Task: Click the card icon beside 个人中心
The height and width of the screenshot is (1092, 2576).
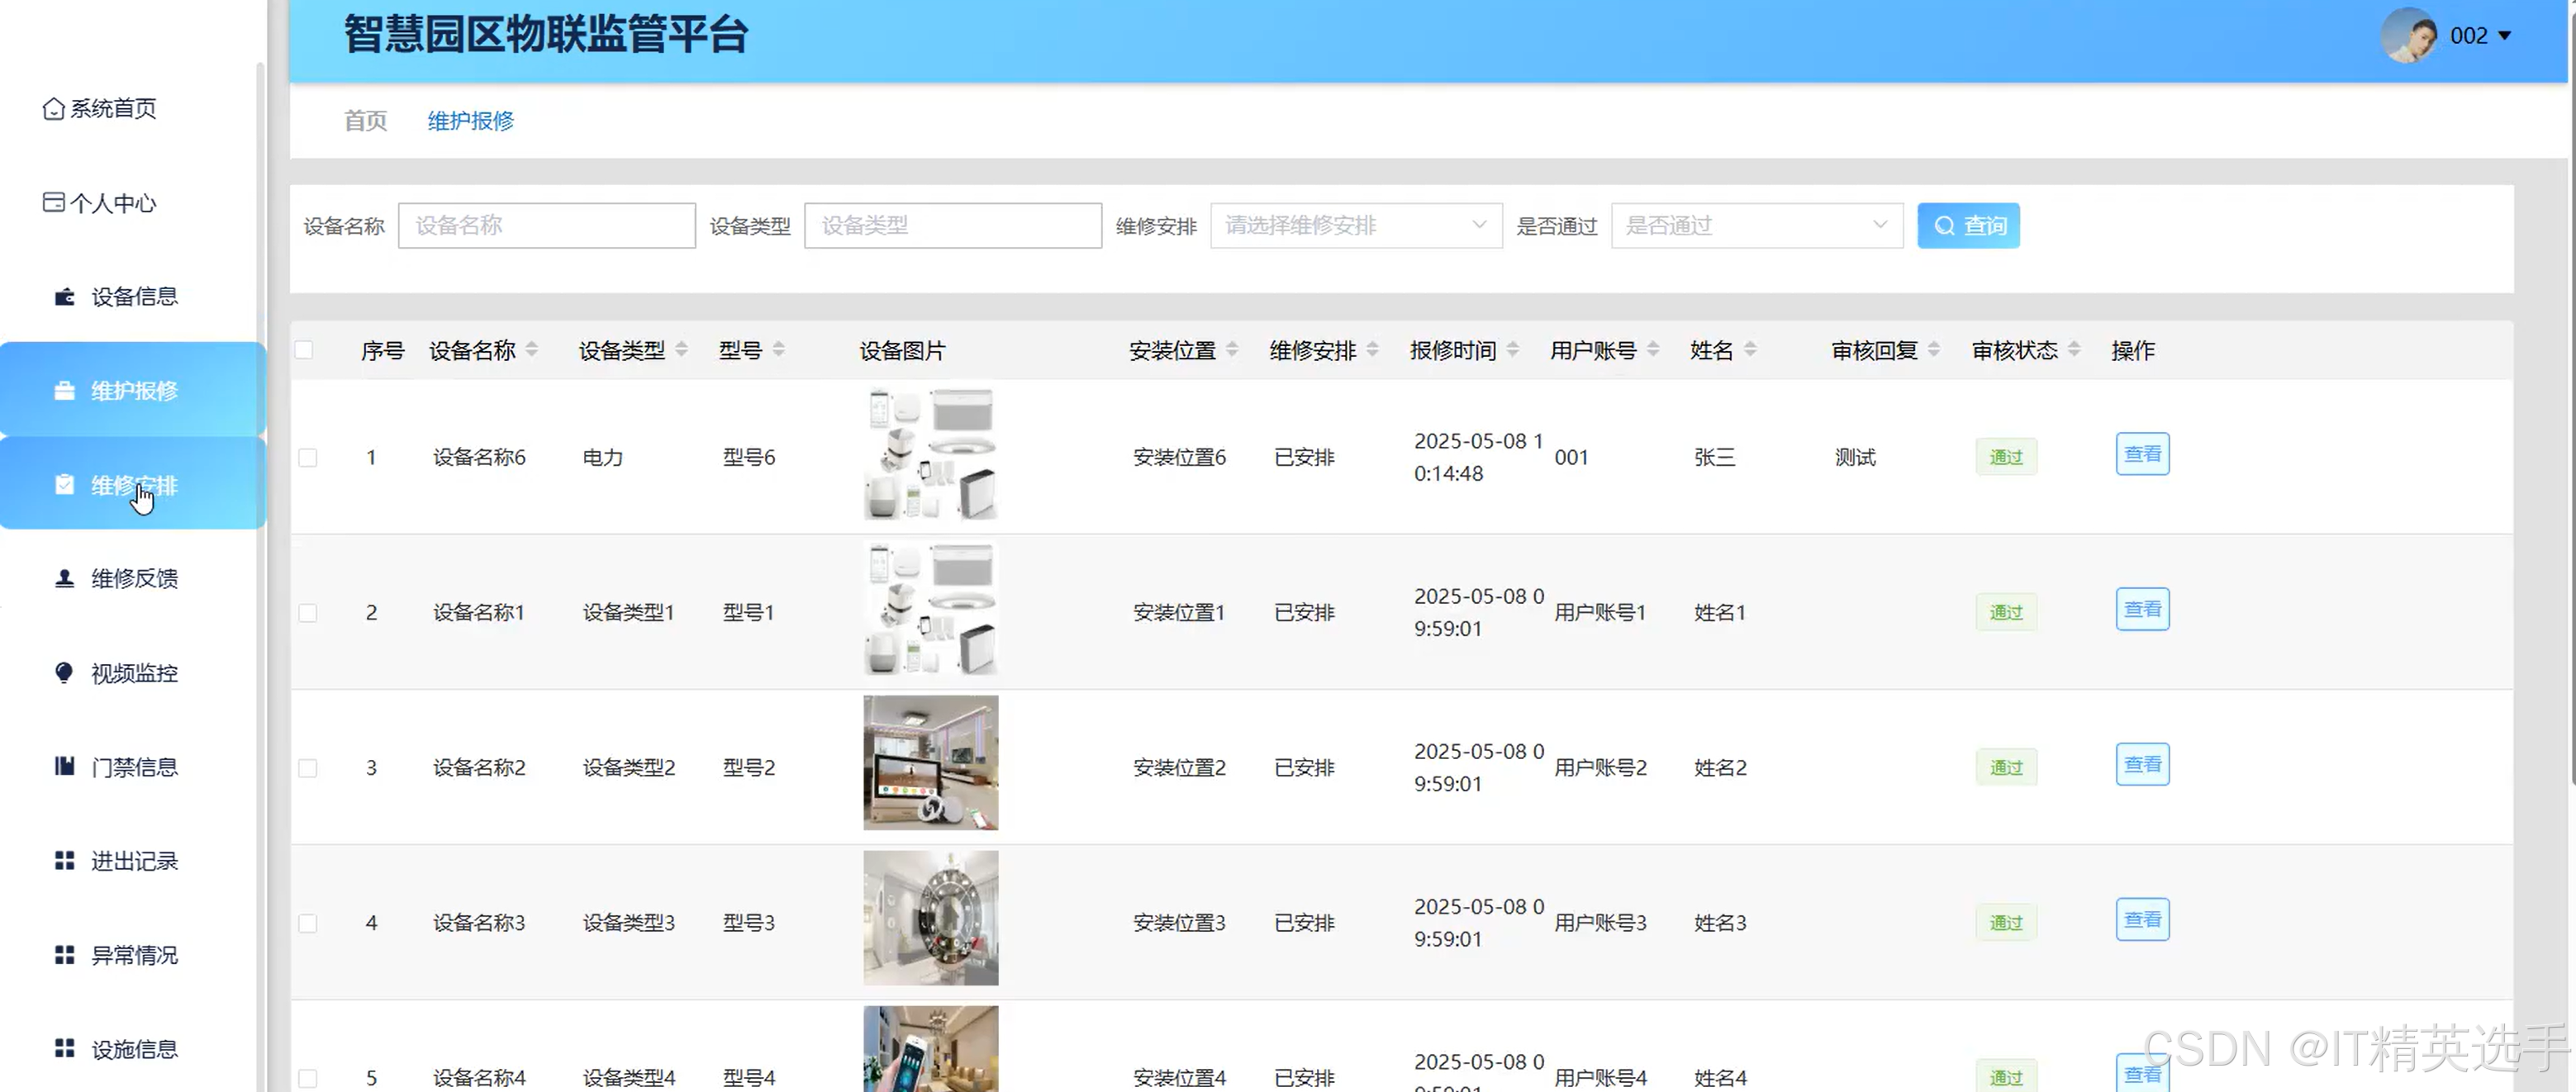Action: [54, 203]
